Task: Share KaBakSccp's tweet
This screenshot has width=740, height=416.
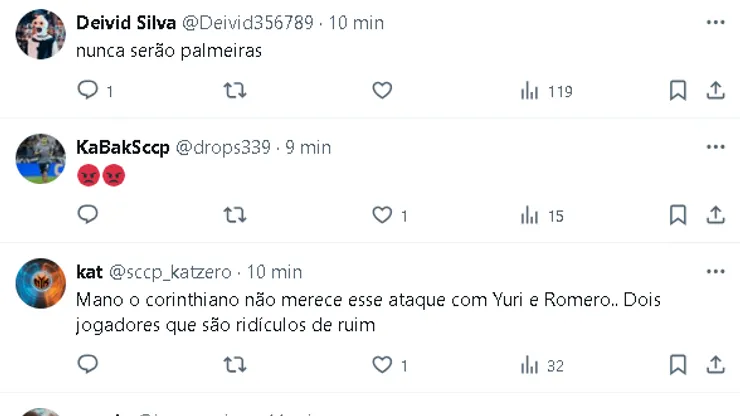Action: 716,215
